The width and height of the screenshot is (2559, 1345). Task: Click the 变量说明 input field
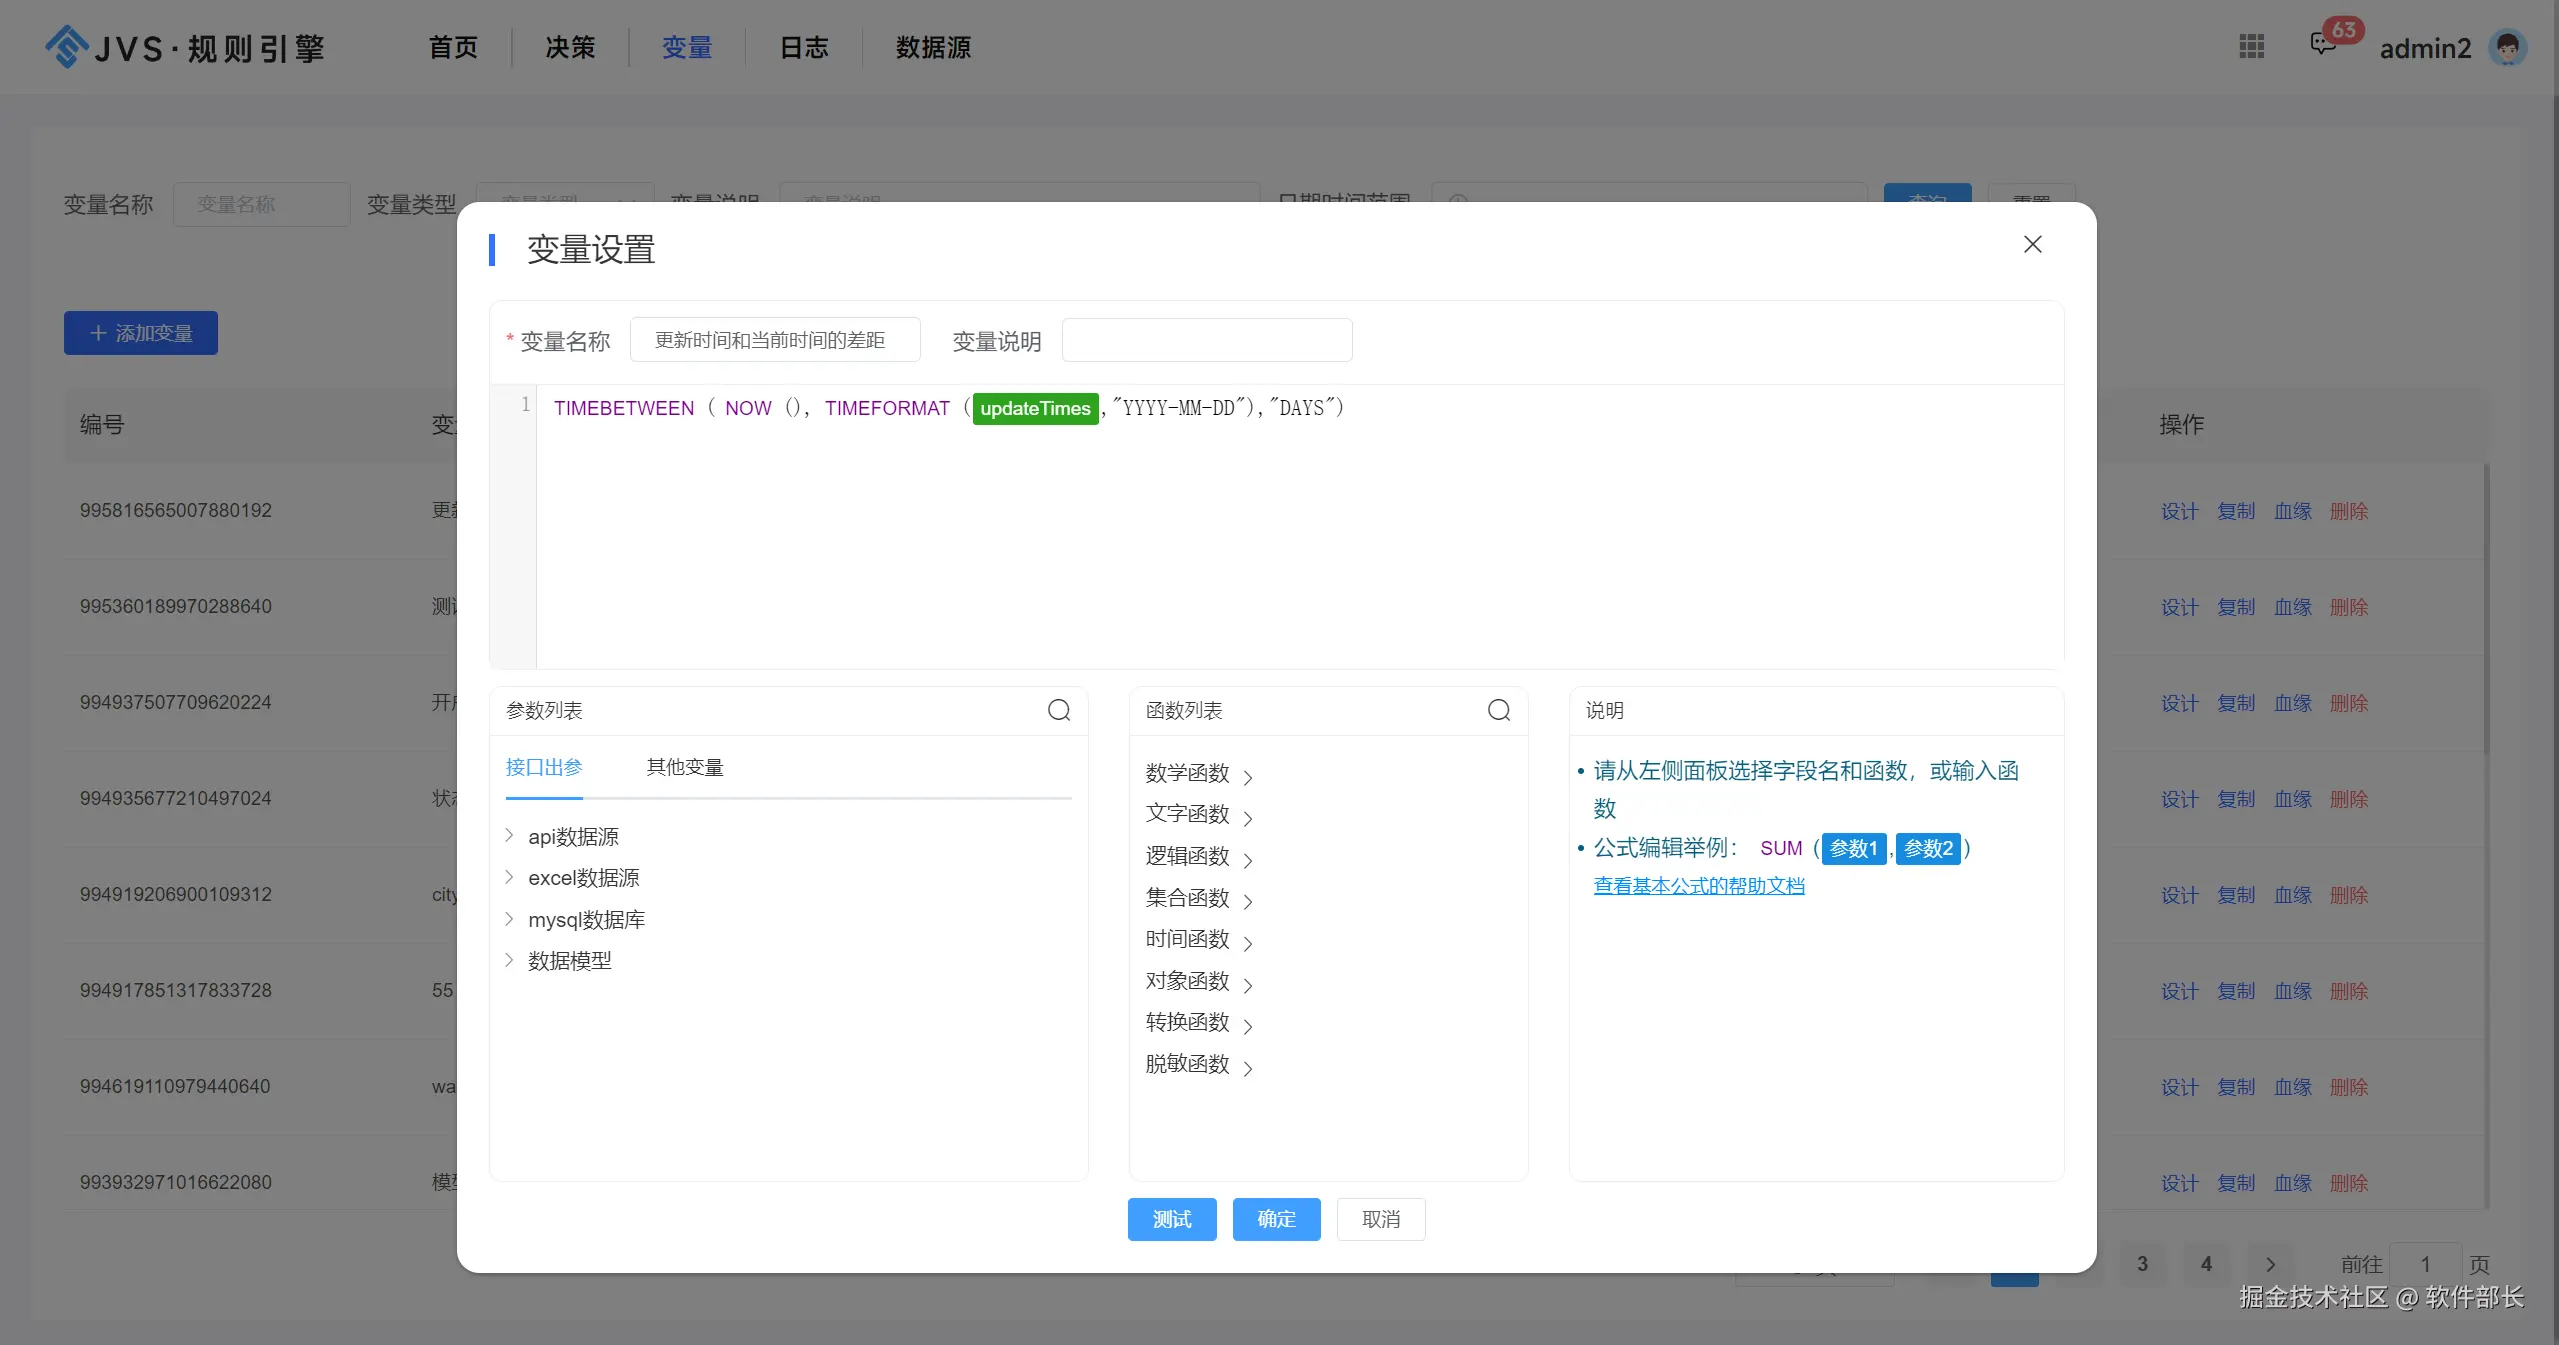click(x=1206, y=340)
